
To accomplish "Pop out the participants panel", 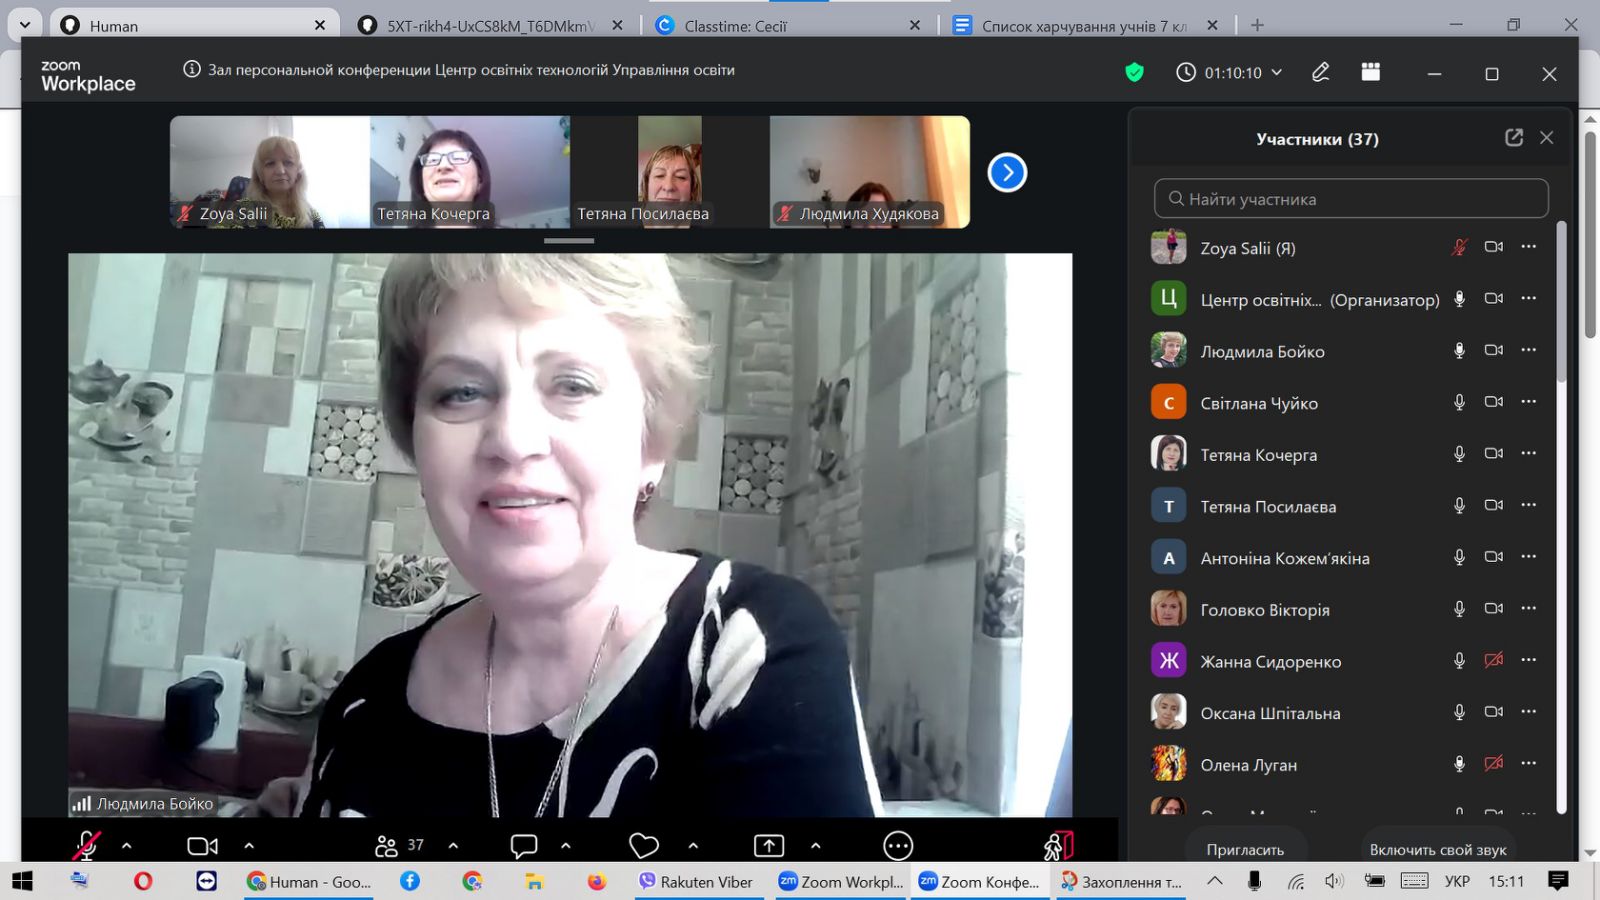I will (x=1514, y=138).
